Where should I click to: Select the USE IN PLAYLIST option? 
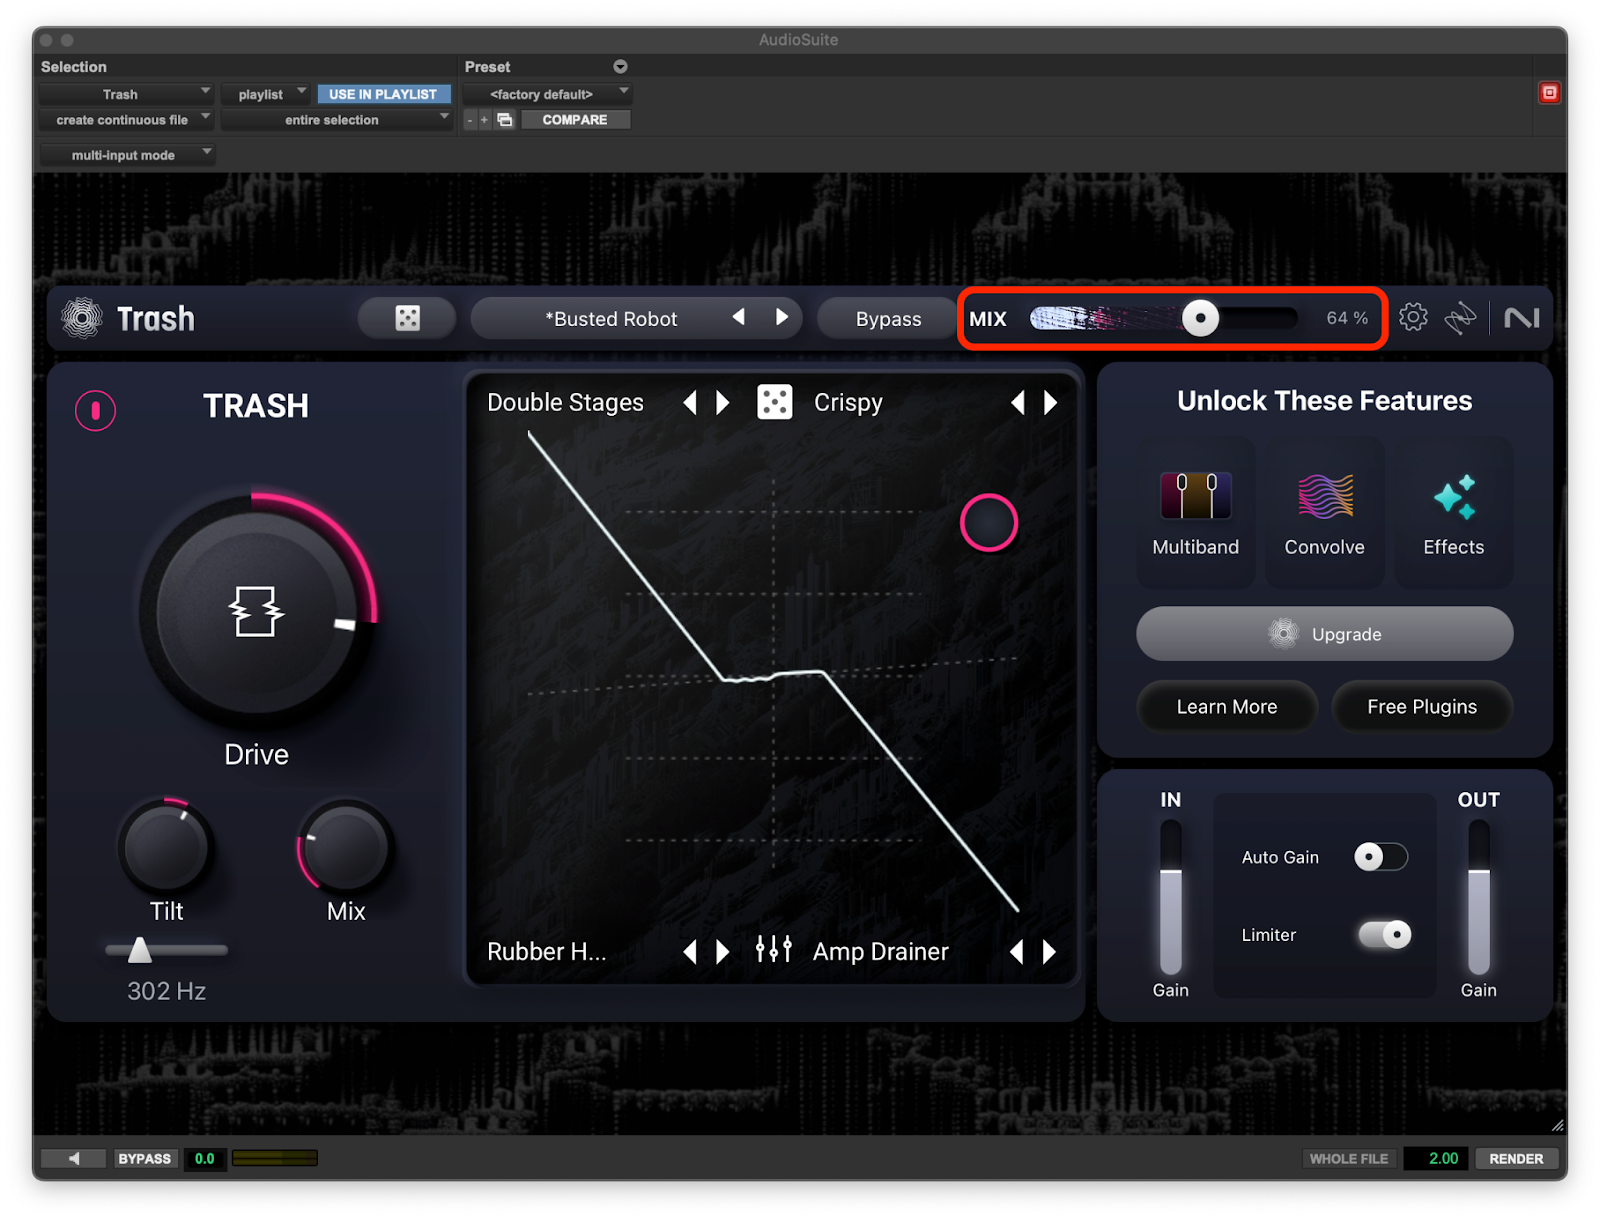[x=383, y=94]
